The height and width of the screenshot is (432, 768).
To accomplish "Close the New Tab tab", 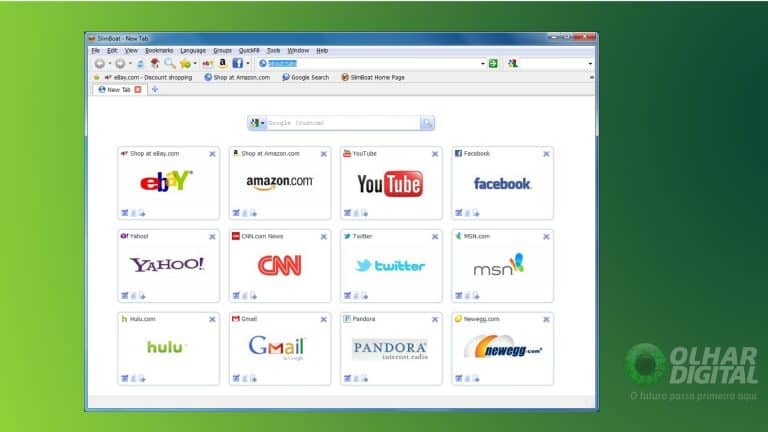I will (x=138, y=89).
